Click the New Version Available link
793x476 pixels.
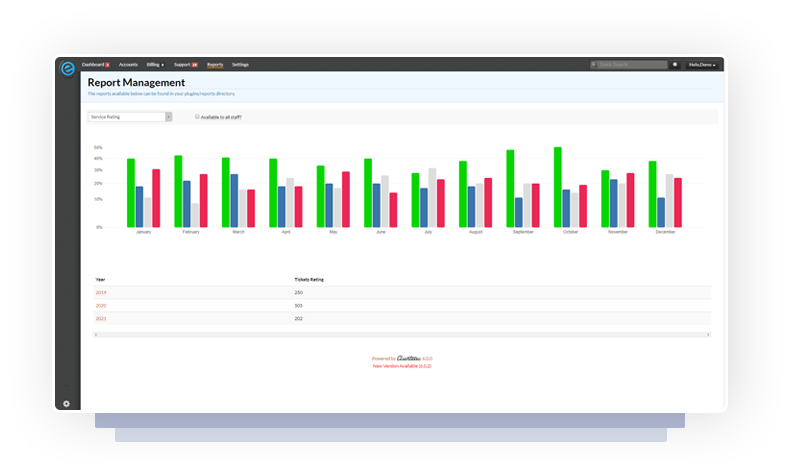pos(402,366)
